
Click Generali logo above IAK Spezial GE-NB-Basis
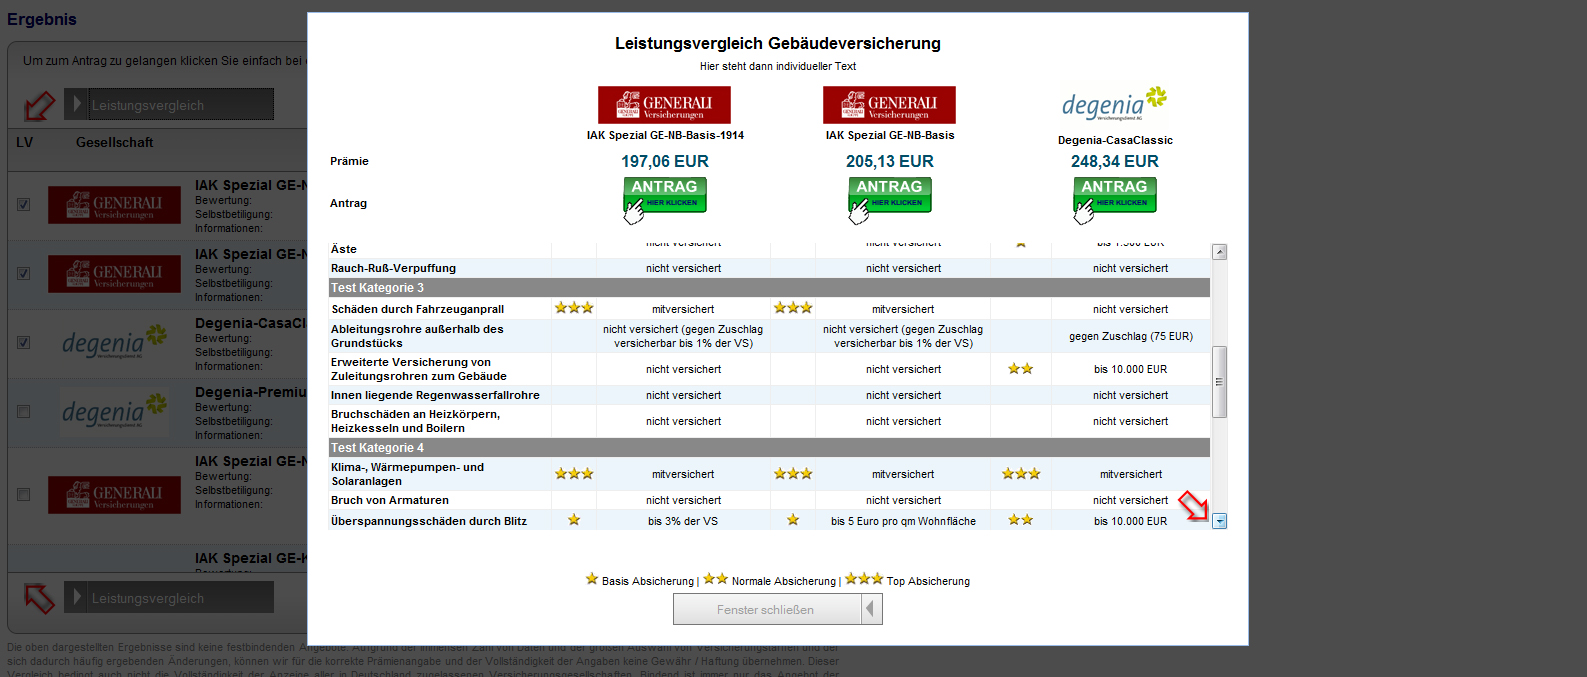[889, 105]
